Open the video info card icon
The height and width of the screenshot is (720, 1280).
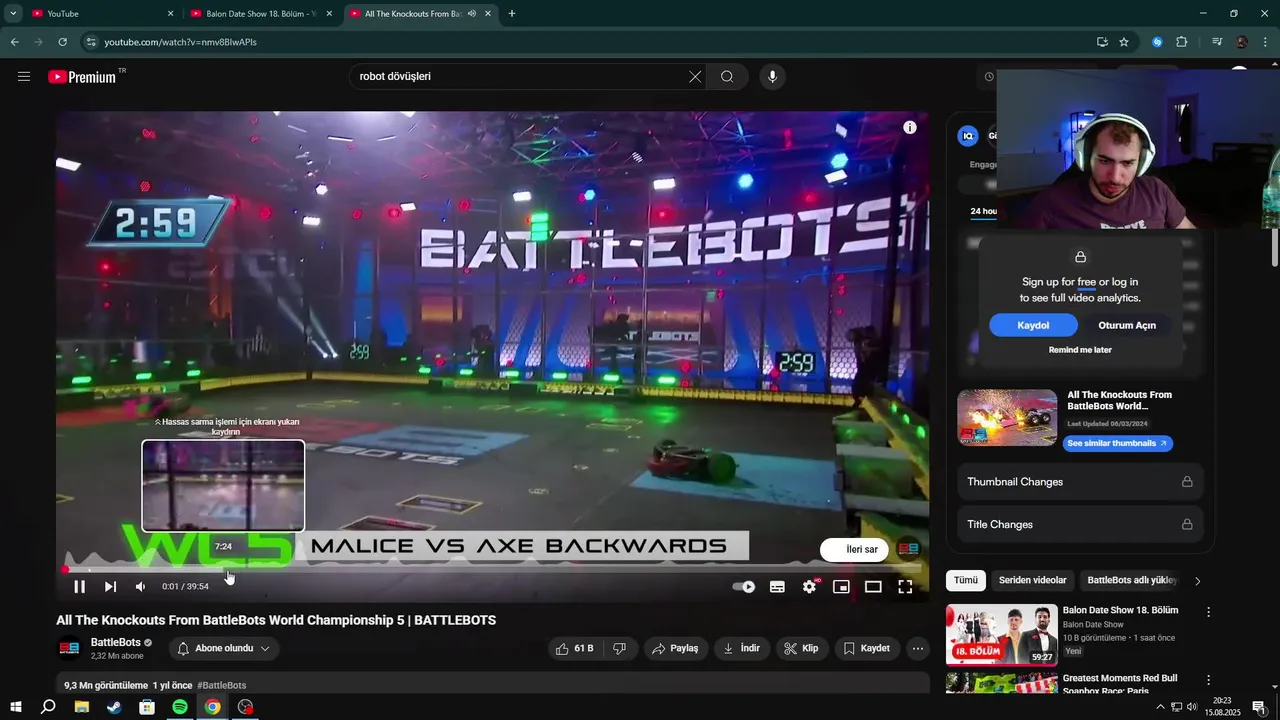pos(910,127)
